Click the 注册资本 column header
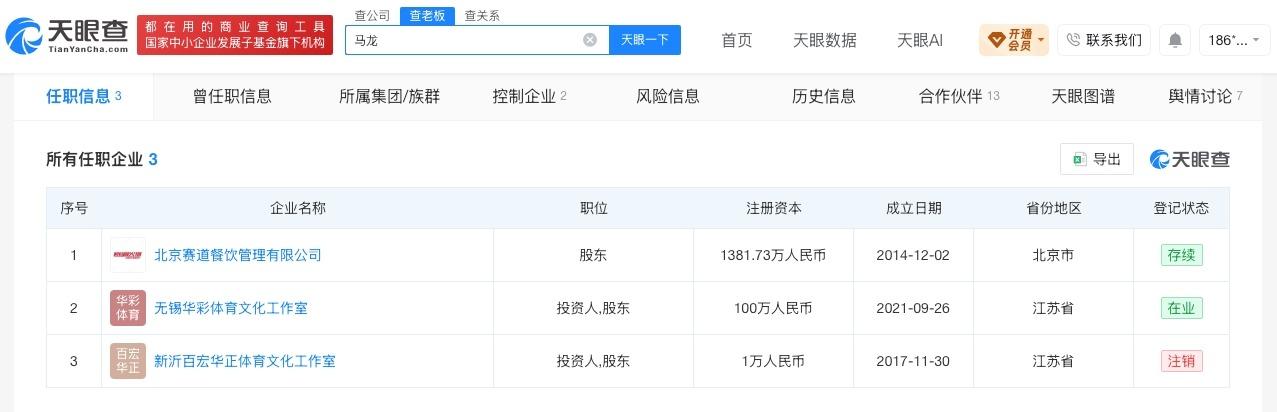This screenshot has width=1277, height=412. point(774,208)
